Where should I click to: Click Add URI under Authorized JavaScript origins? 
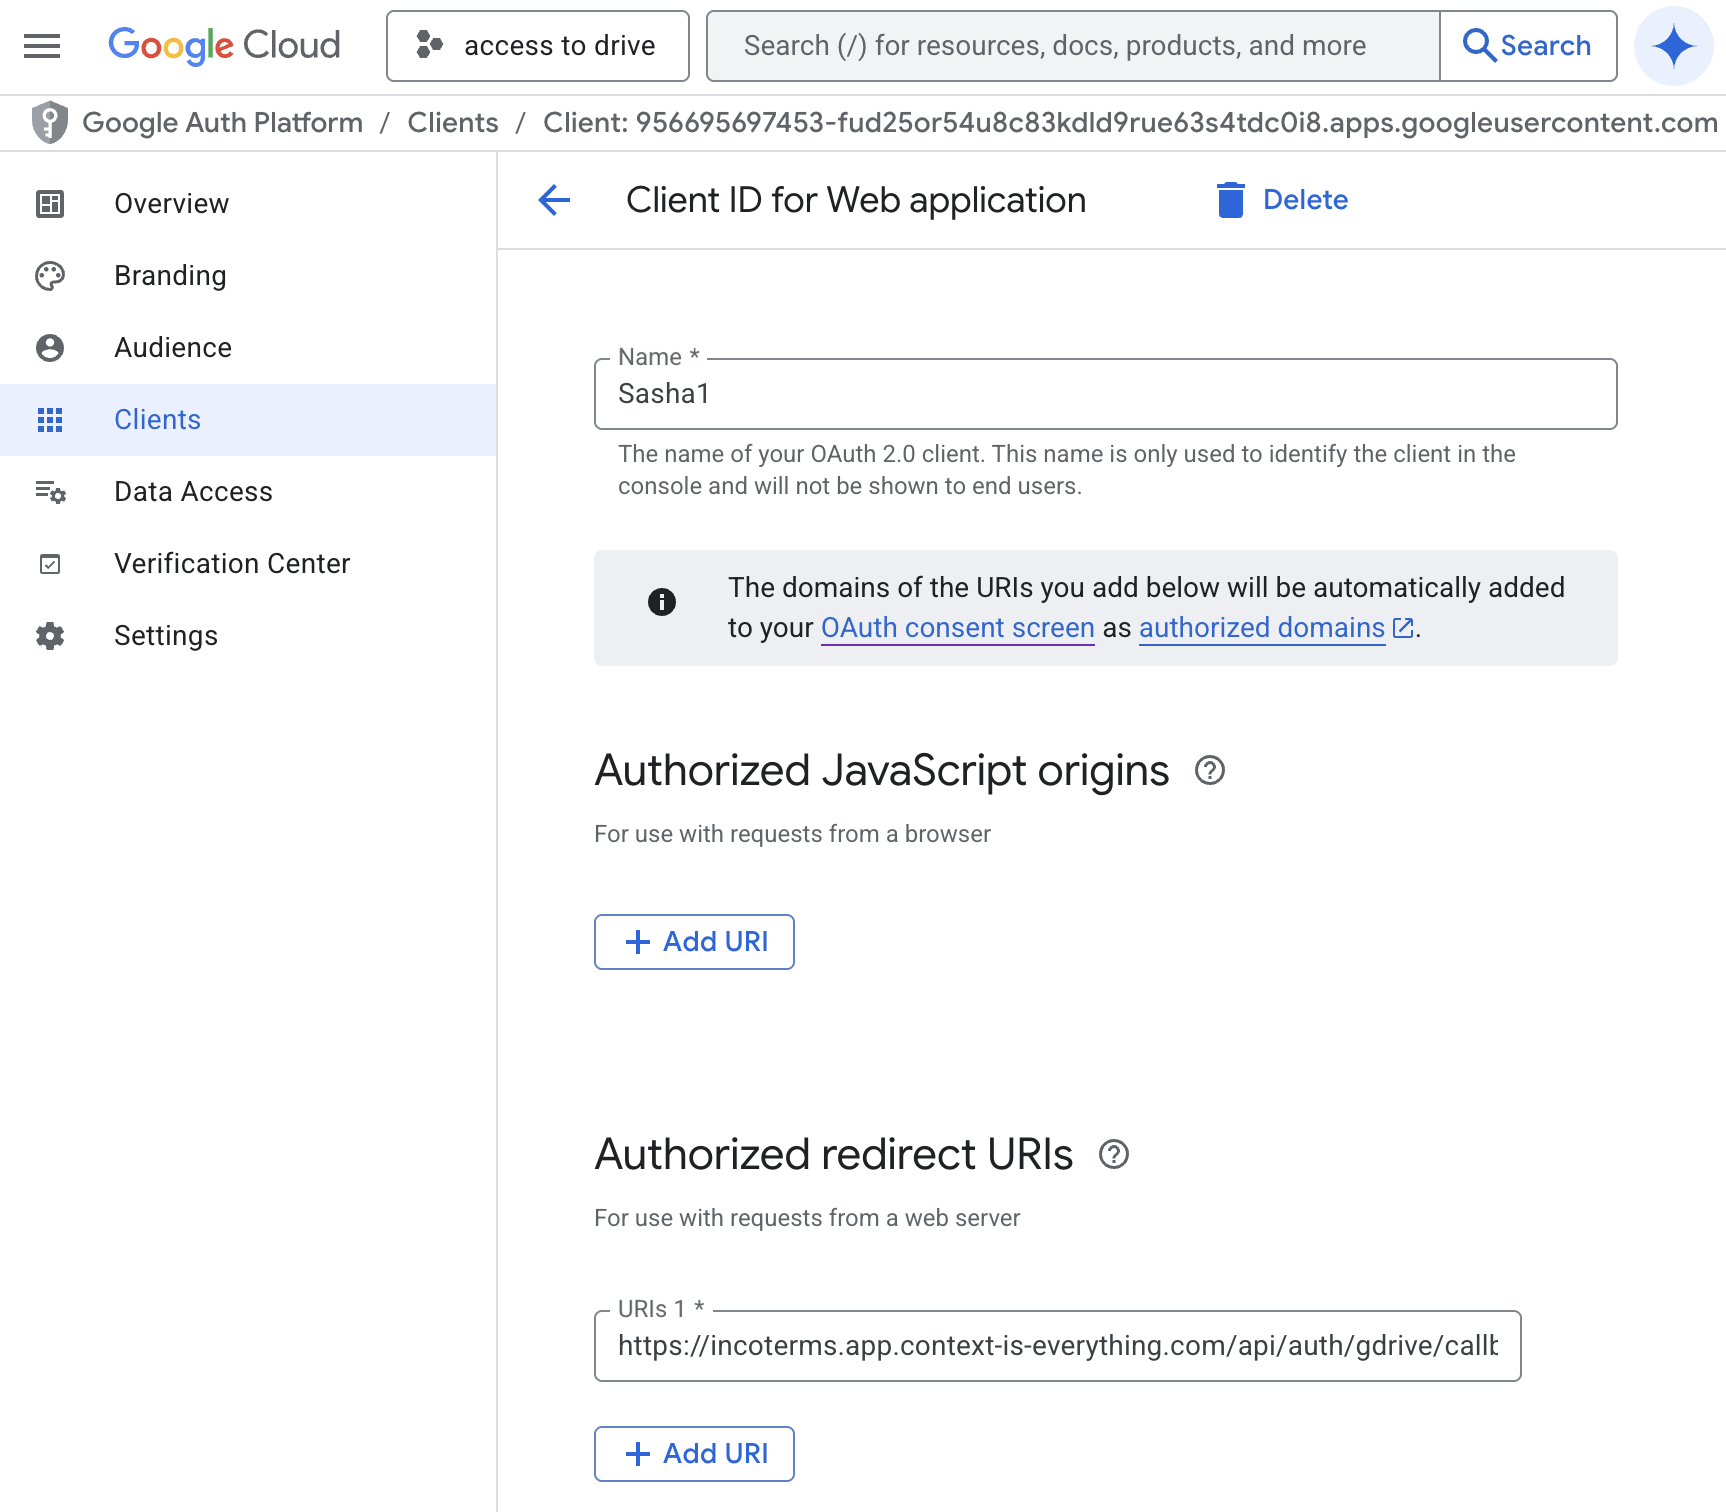(x=694, y=941)
